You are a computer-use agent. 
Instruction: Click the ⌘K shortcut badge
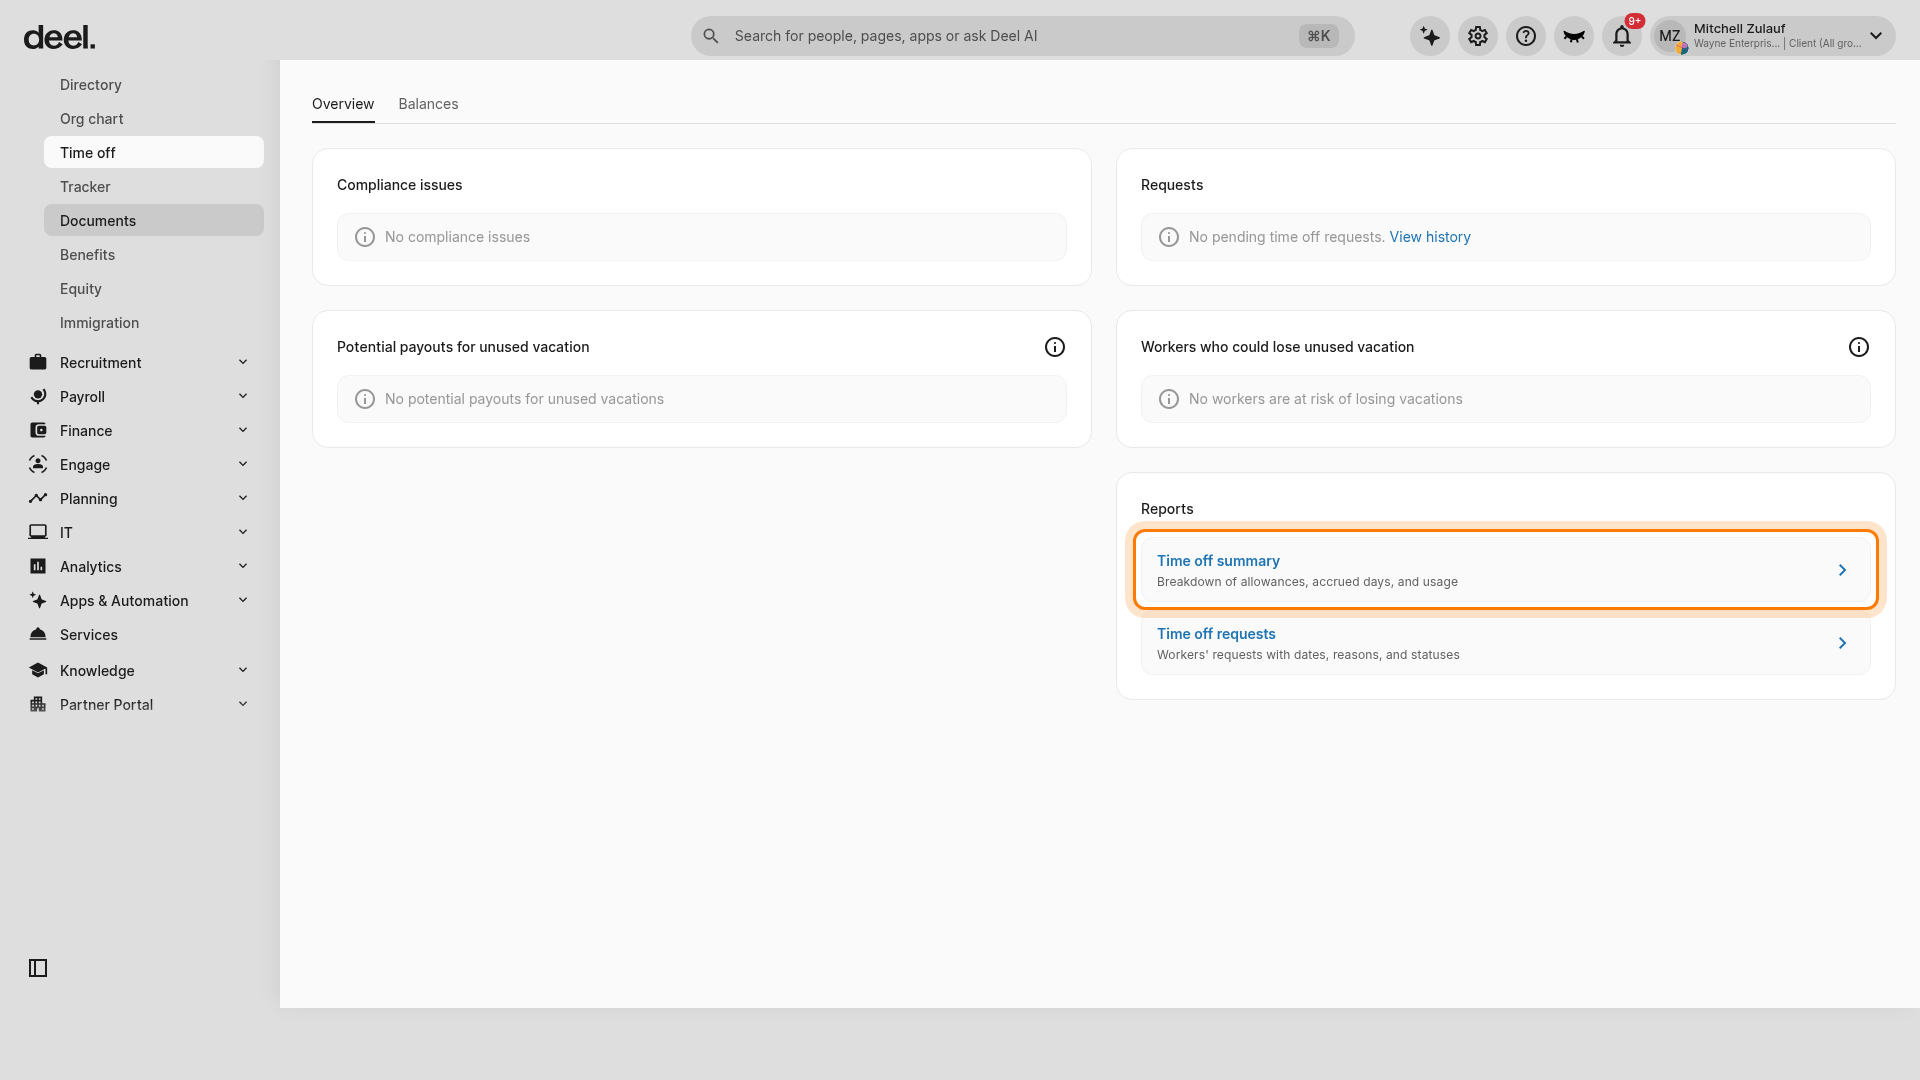[1319, 36]
